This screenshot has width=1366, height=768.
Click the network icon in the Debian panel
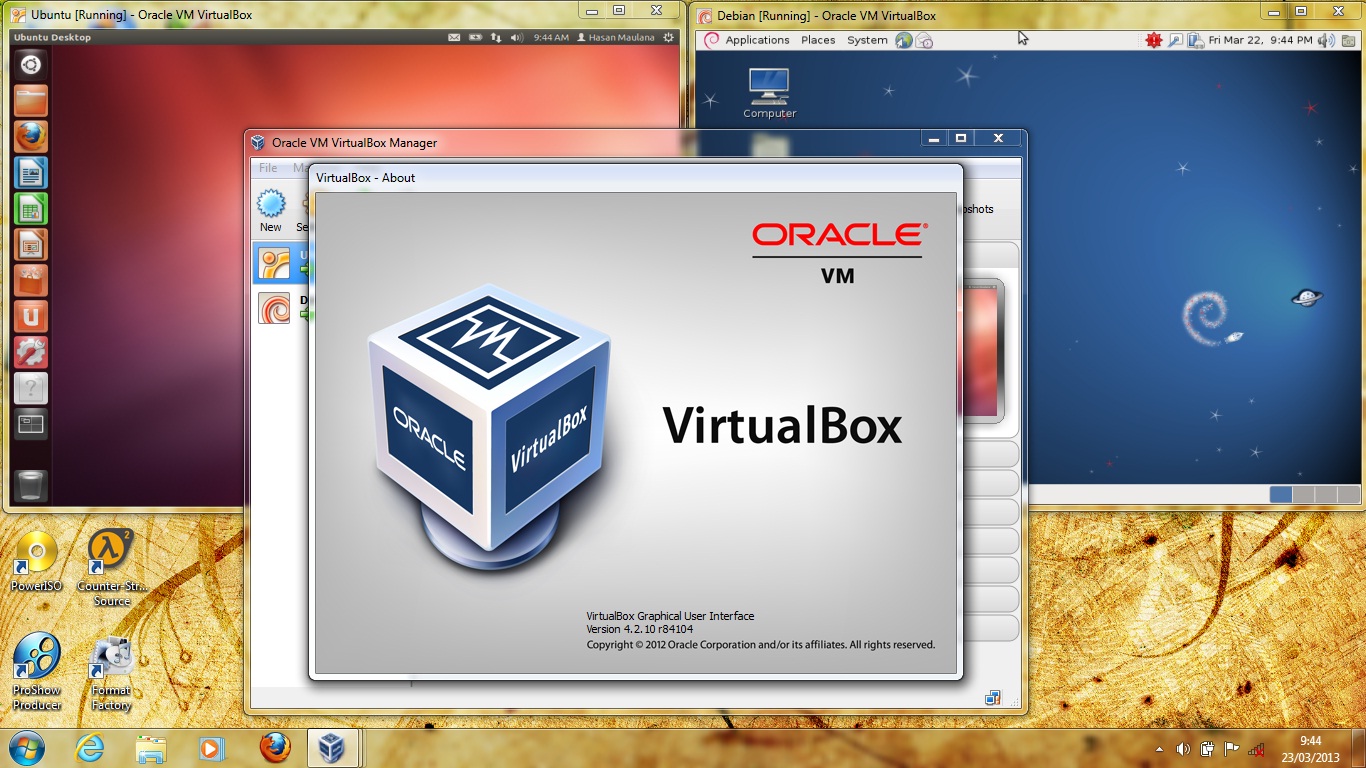coord(1195,40)
